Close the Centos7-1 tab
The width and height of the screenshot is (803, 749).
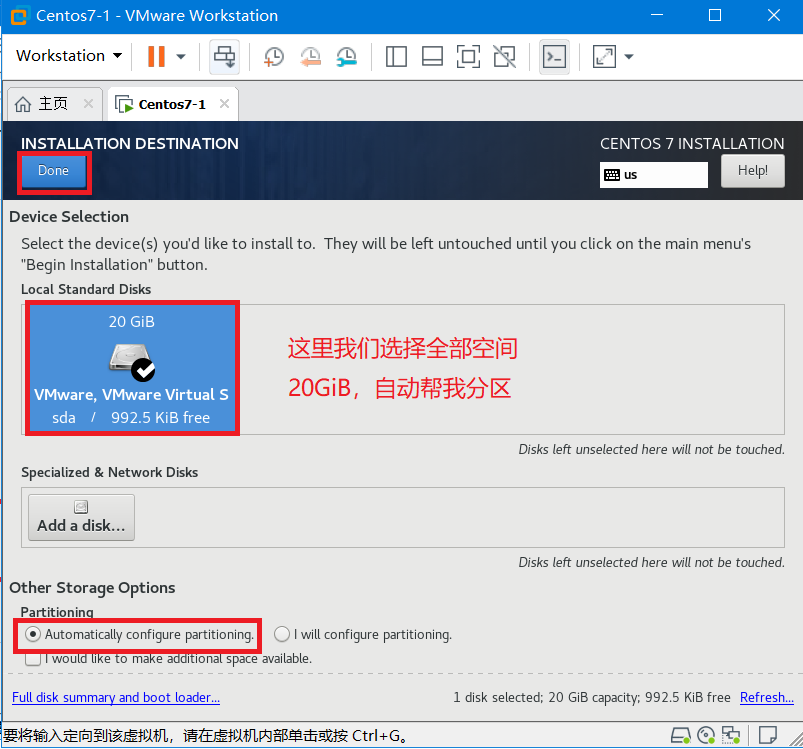click(x=224, y=103)
